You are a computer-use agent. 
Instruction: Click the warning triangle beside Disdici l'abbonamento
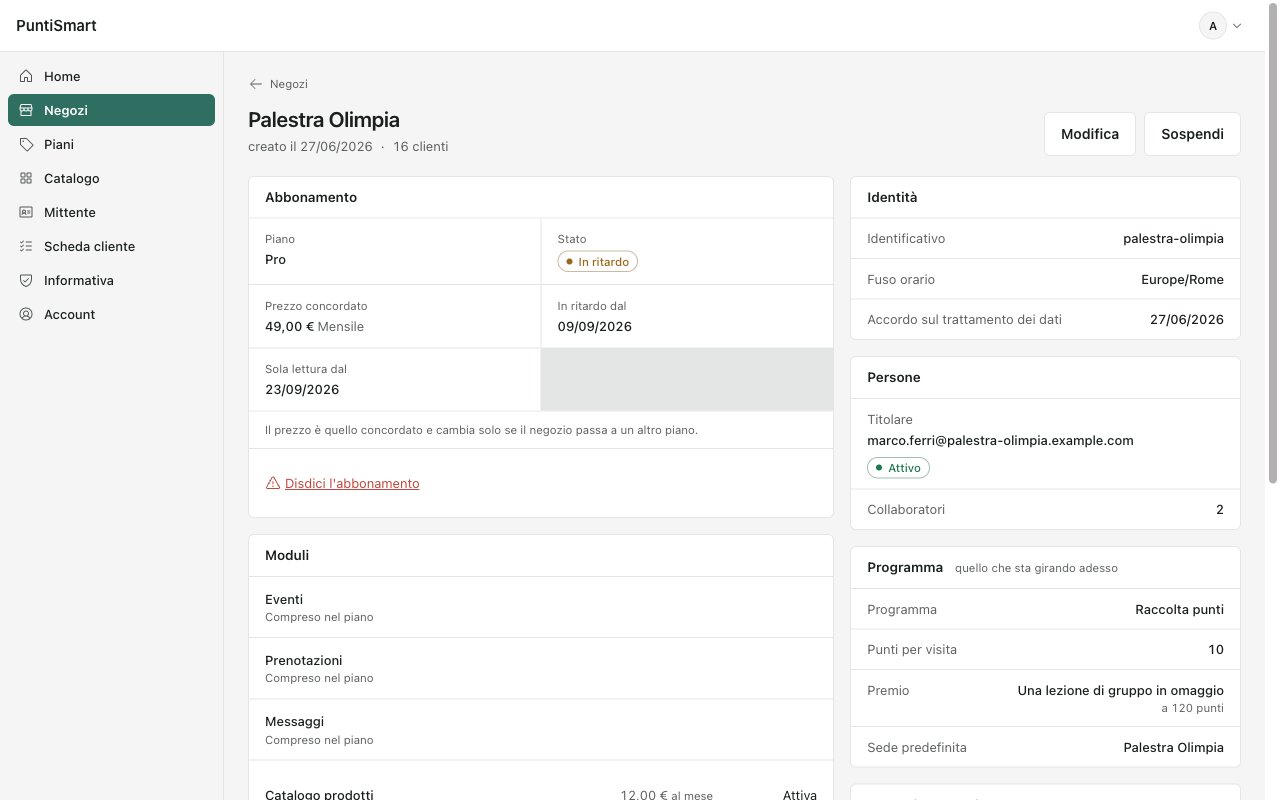[x=273, y=483]
